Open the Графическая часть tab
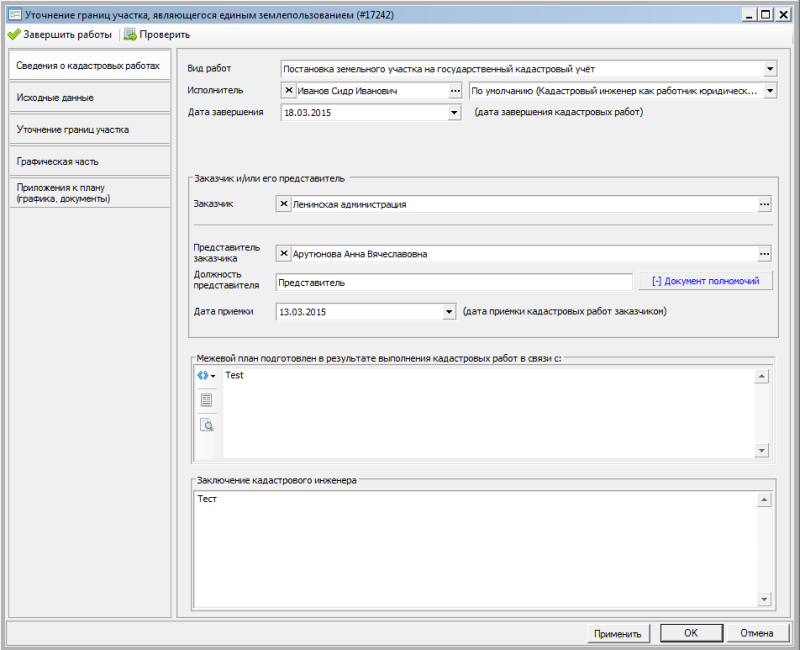 (x=88, y=161)
